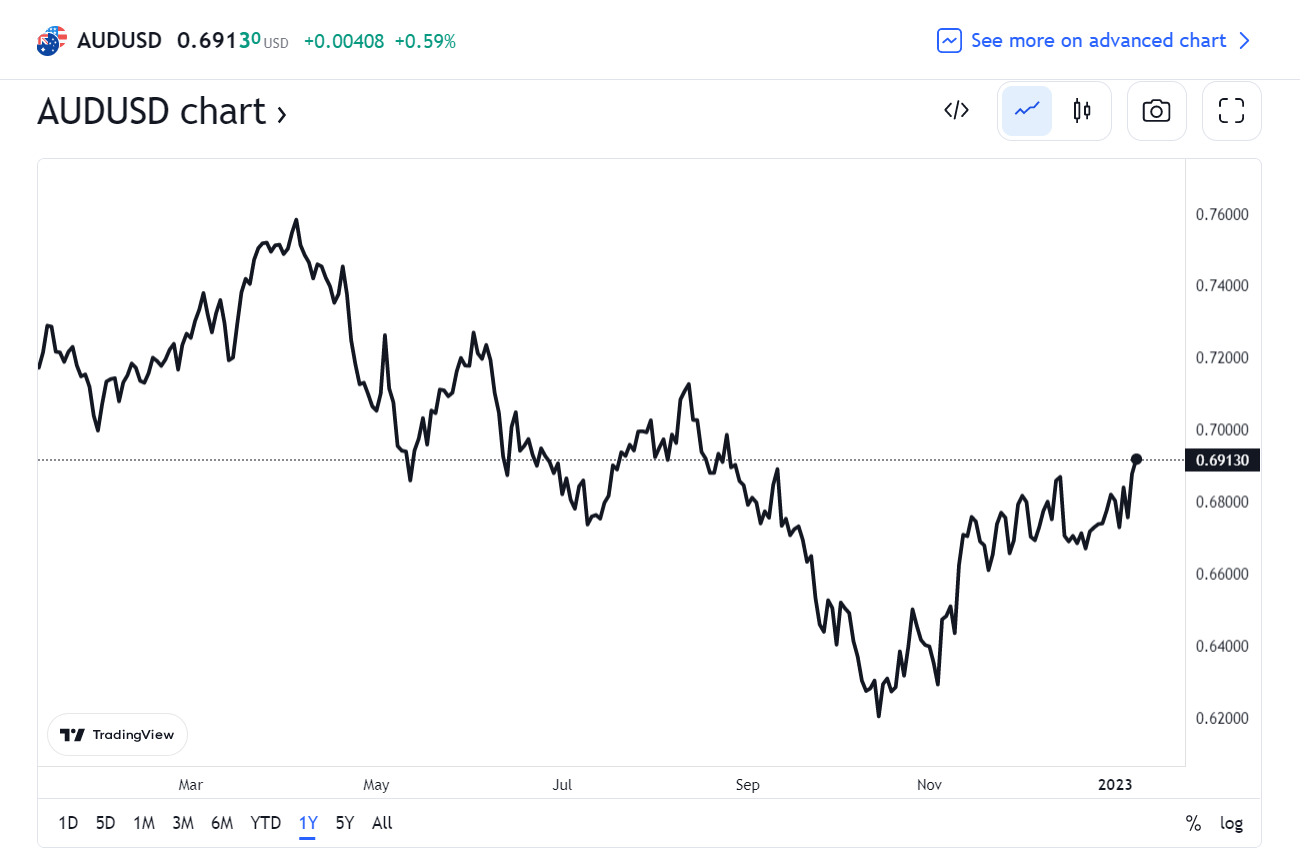Click the advanced chart icon
1300x849 pixels.
[x=949, y=41]
